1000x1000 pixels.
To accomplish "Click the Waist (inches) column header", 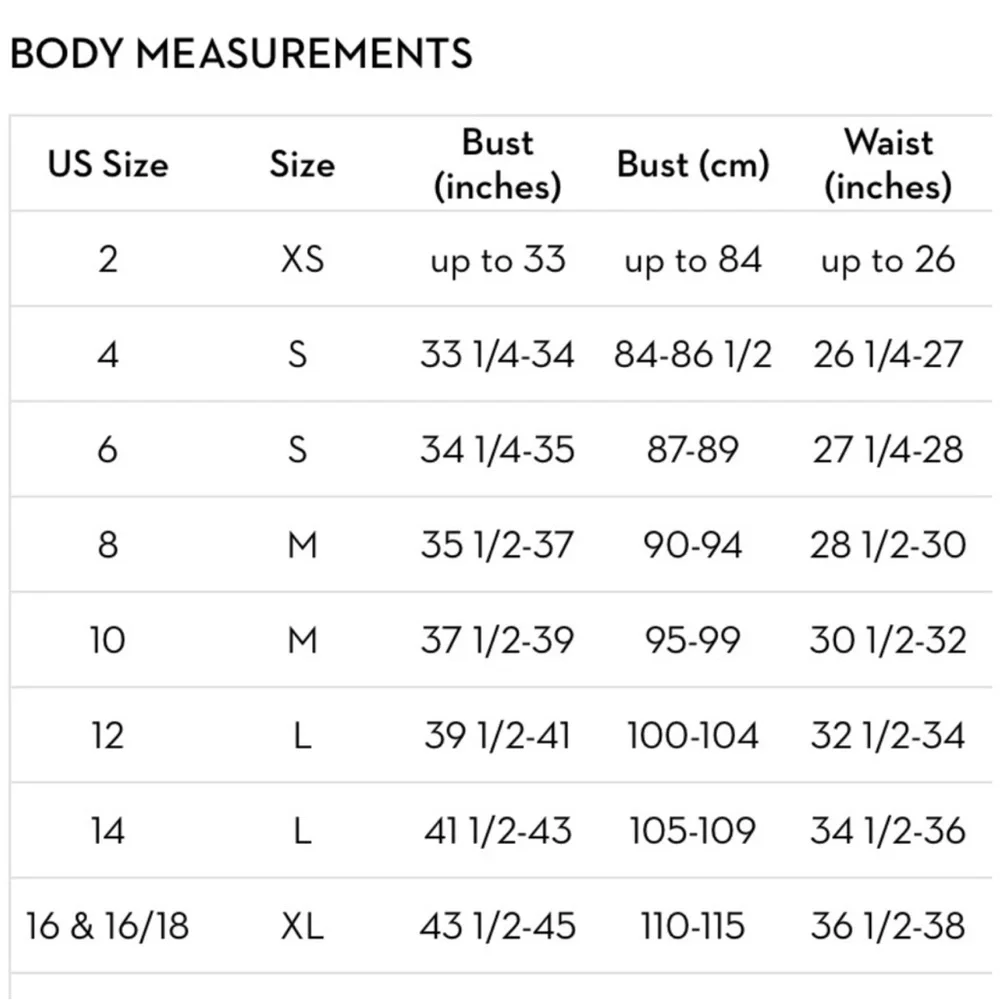I will (x=887, y=164).
